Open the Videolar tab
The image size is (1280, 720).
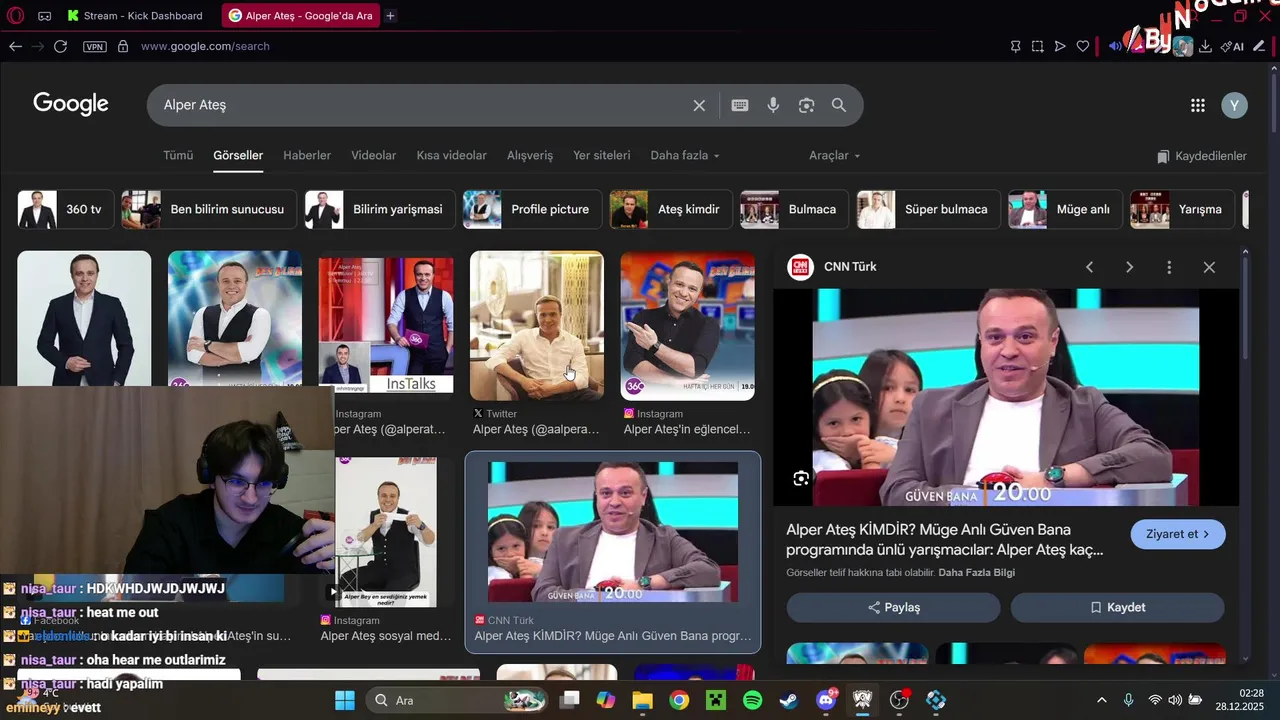pos(374,155)
